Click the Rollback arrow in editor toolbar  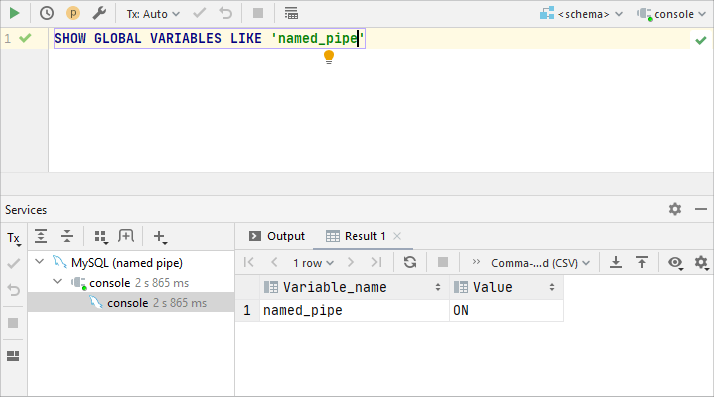226,13
